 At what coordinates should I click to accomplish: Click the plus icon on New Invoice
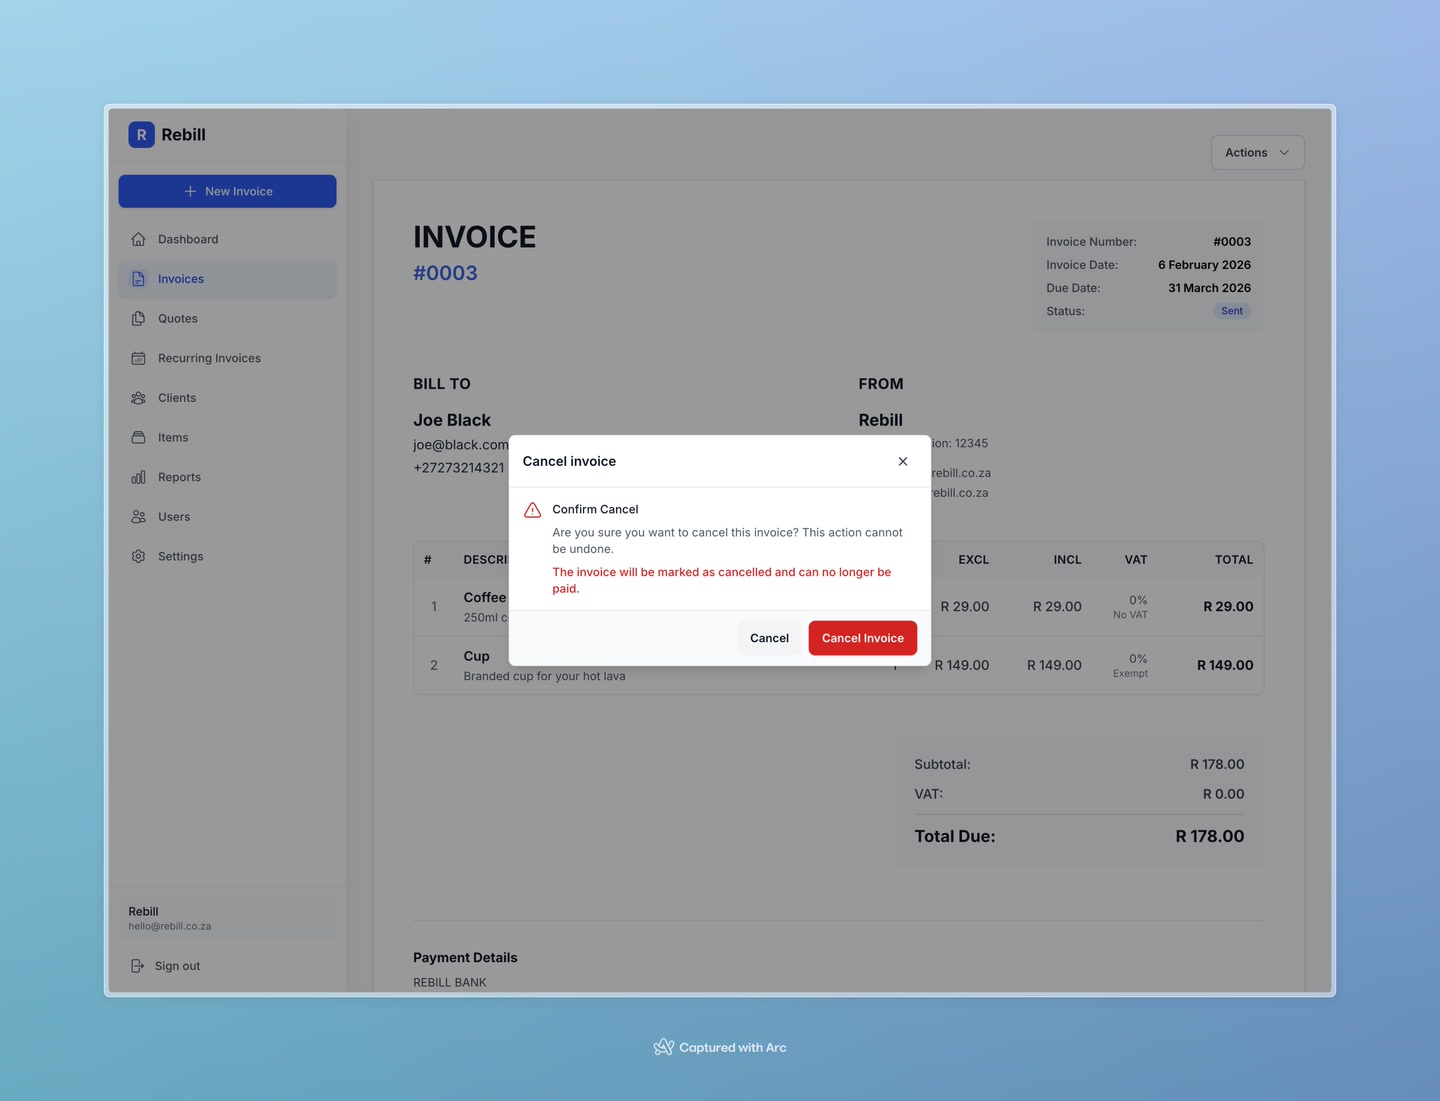coord(189,191)
